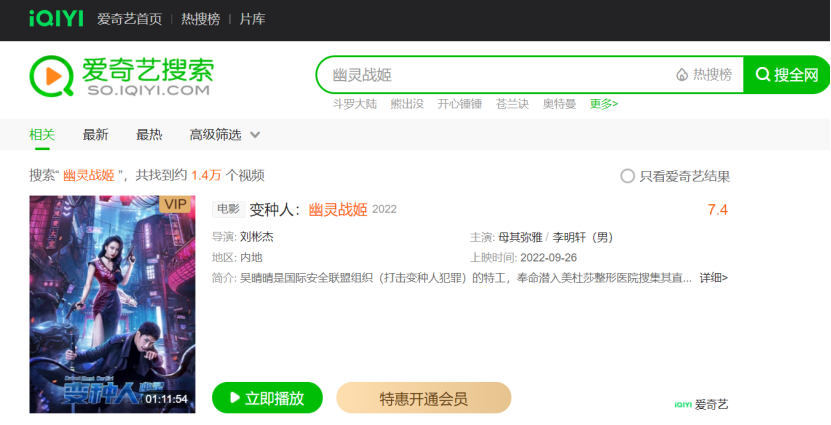Image resolution: width=831 pixels, height=425 pixels.
Task: Switch to the 最新 tab
Action: pyautogui.click(x=95, y=135)
